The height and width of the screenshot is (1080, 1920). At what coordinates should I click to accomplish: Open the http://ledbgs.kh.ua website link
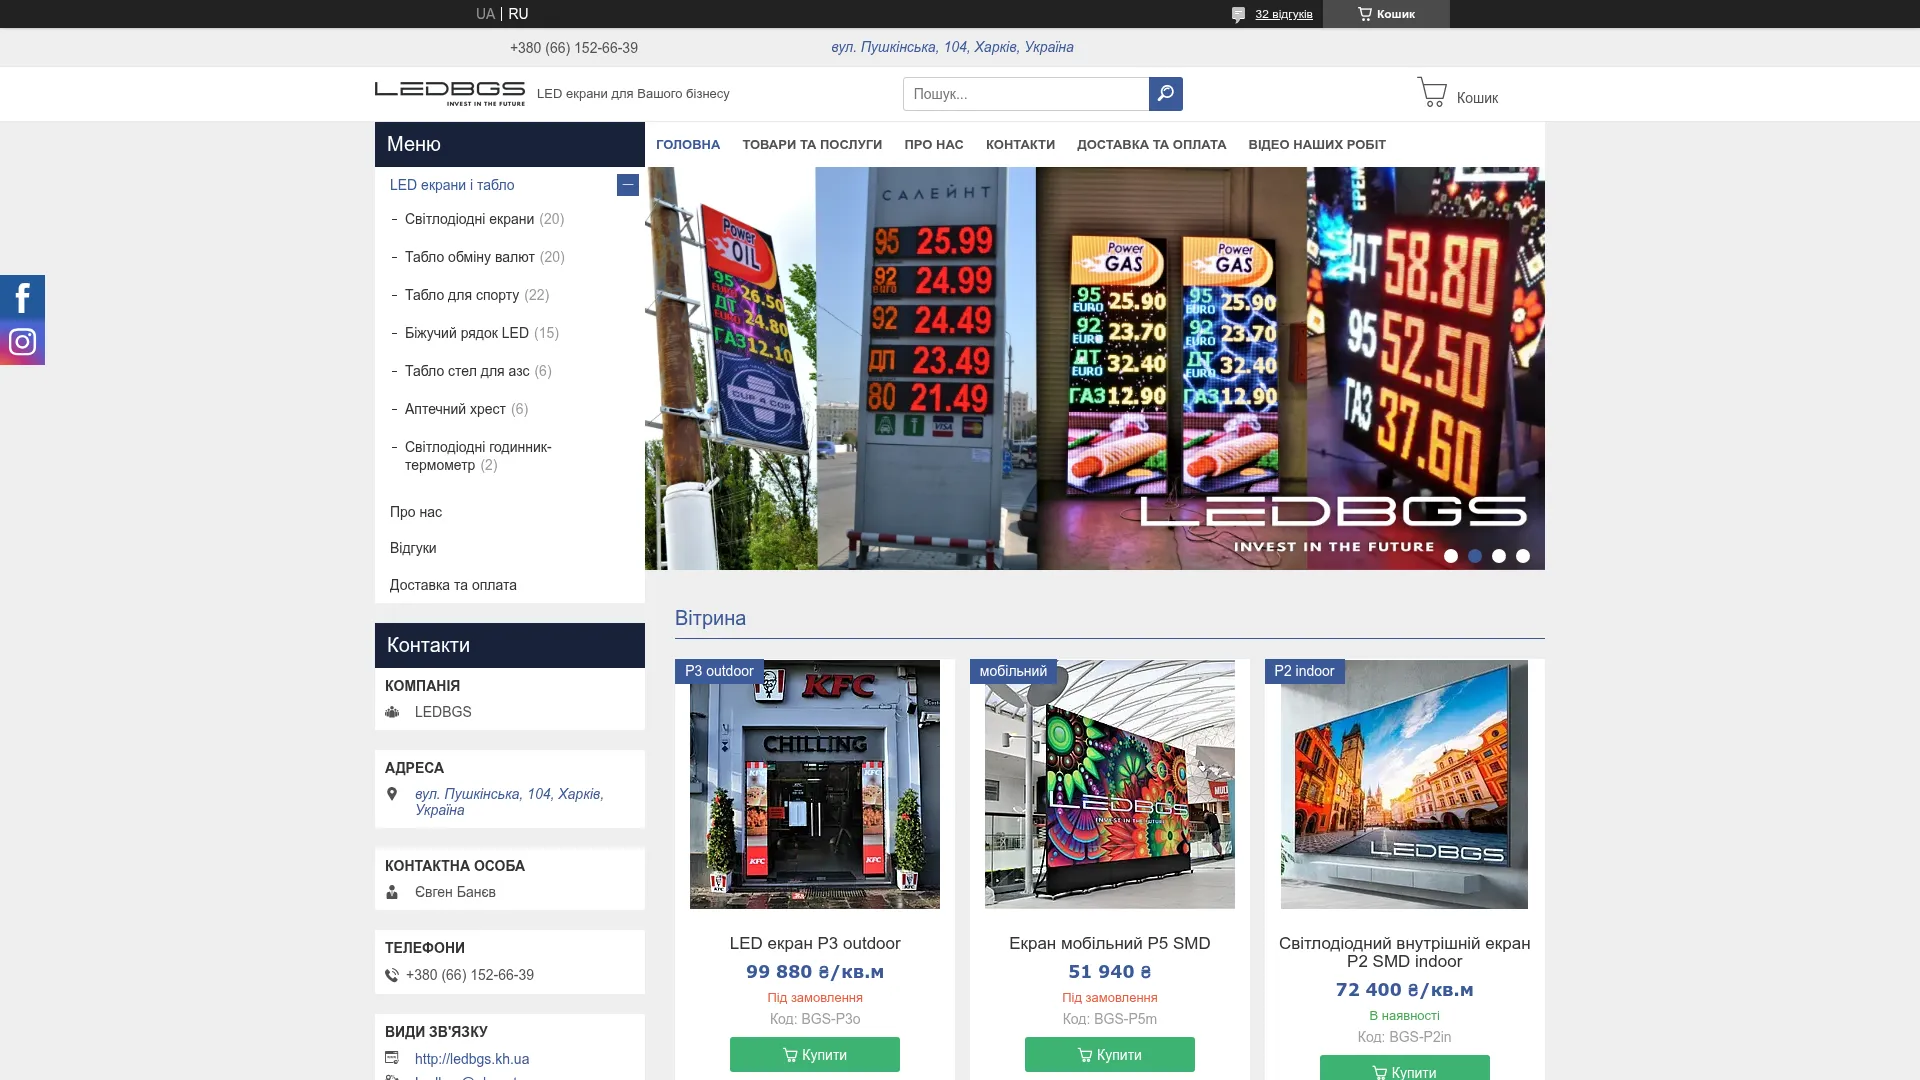coord(472,1059)
